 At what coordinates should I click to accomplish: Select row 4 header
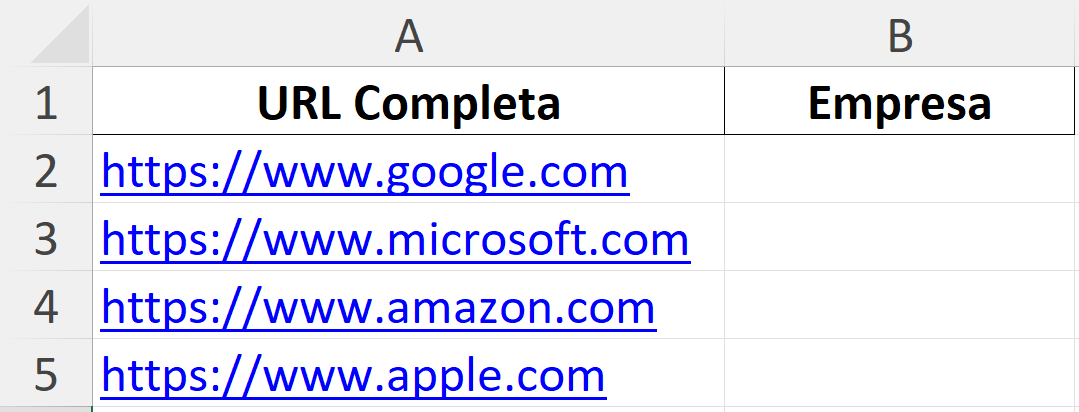46,306
